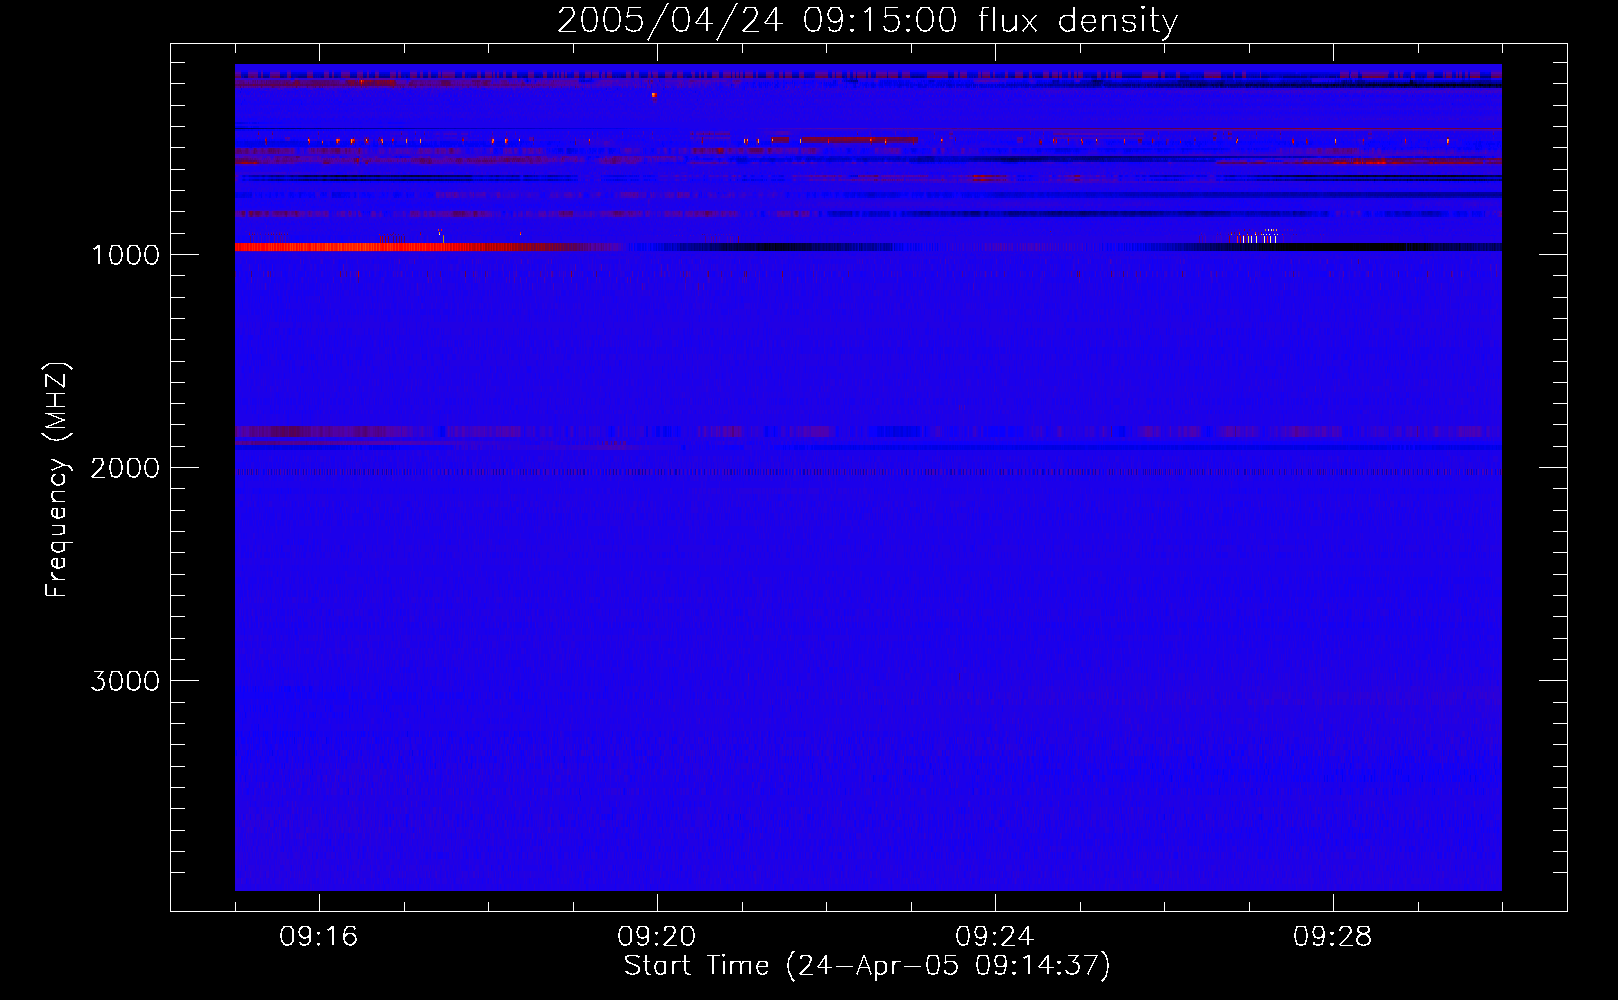Click the '09:24' time tick label
The width and height of the screenshot is (1618, 1000).
tap(995, 937)
